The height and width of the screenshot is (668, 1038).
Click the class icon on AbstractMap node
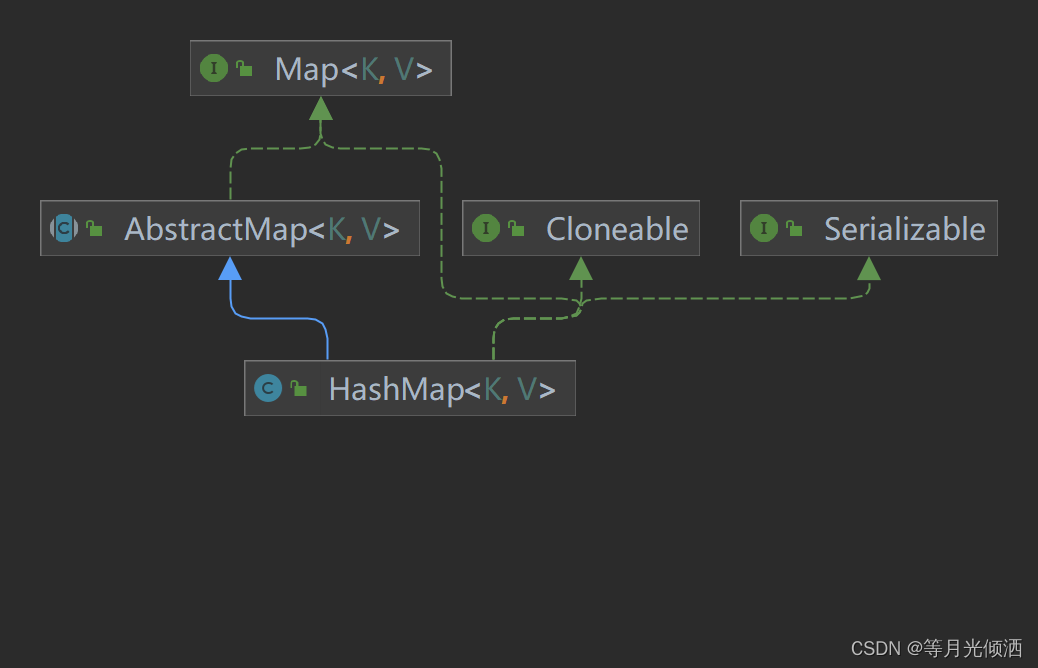(63, 228)
